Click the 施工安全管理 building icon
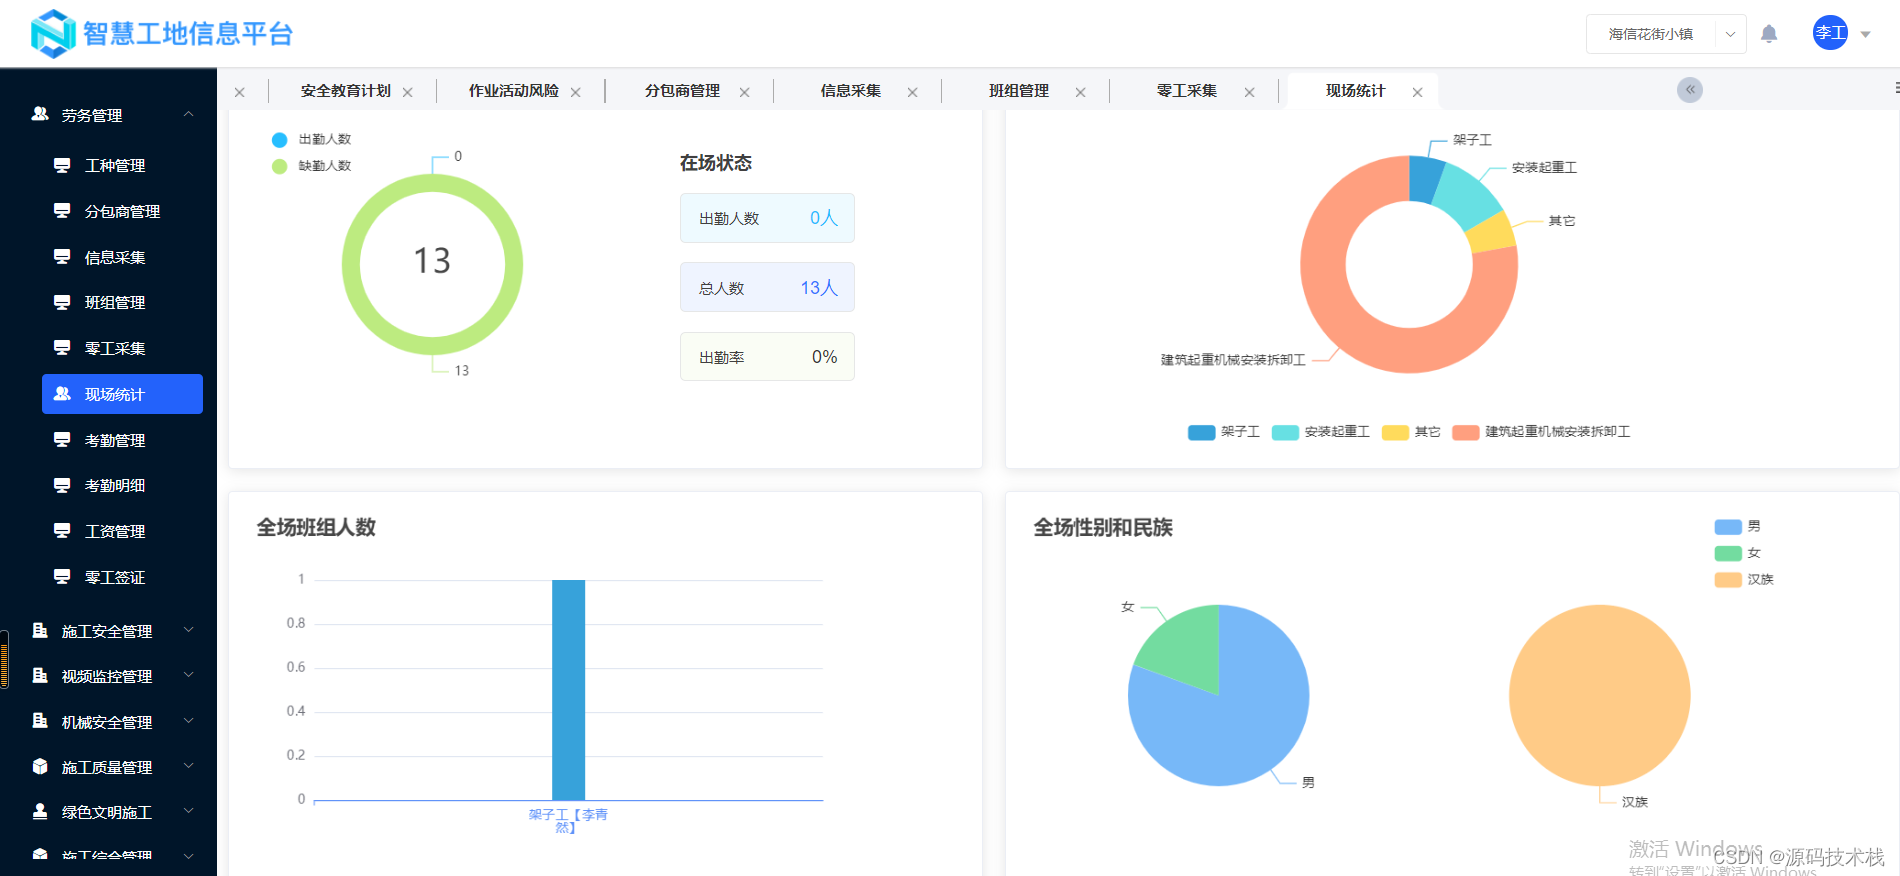1900x876 pixels. (40, 630)
